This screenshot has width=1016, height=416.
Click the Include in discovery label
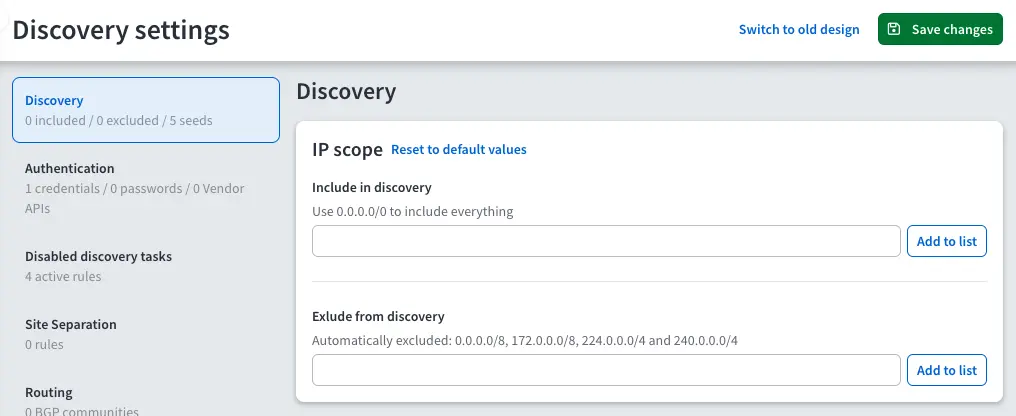pyautogui.click(x=371, y=187)
